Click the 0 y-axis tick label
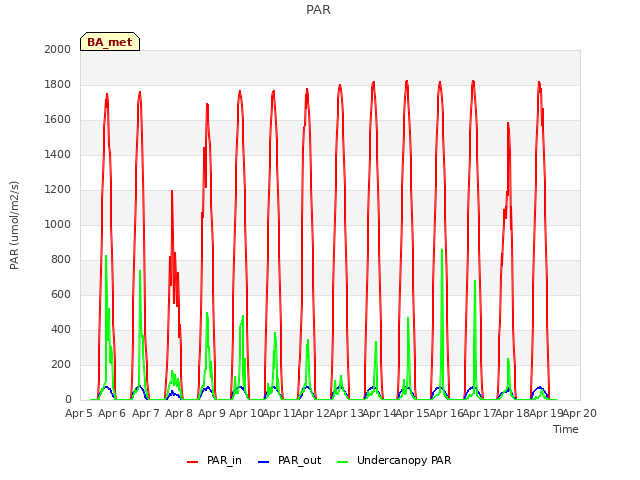 68,400
